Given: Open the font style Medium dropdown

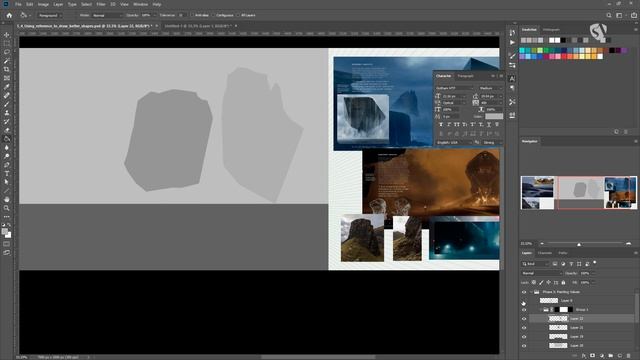Looking at the screenshot, I should pyautogui.click(x=490, y=88).
